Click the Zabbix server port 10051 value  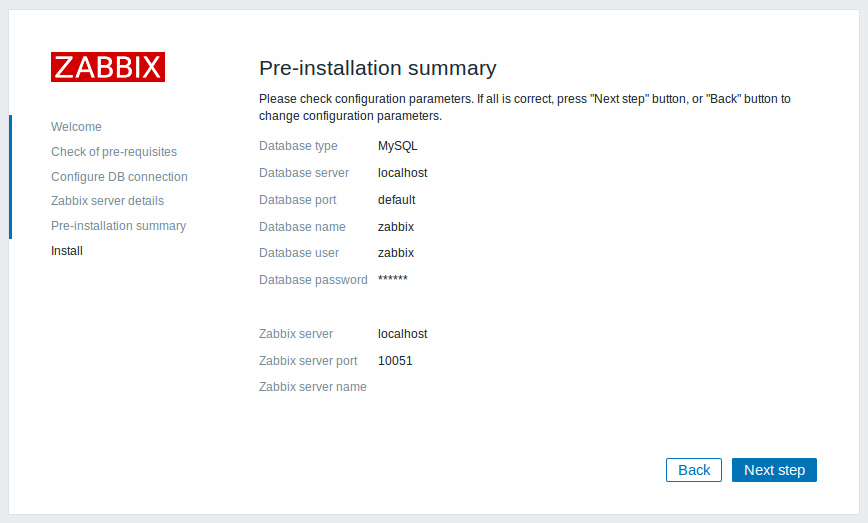(395, 361)
